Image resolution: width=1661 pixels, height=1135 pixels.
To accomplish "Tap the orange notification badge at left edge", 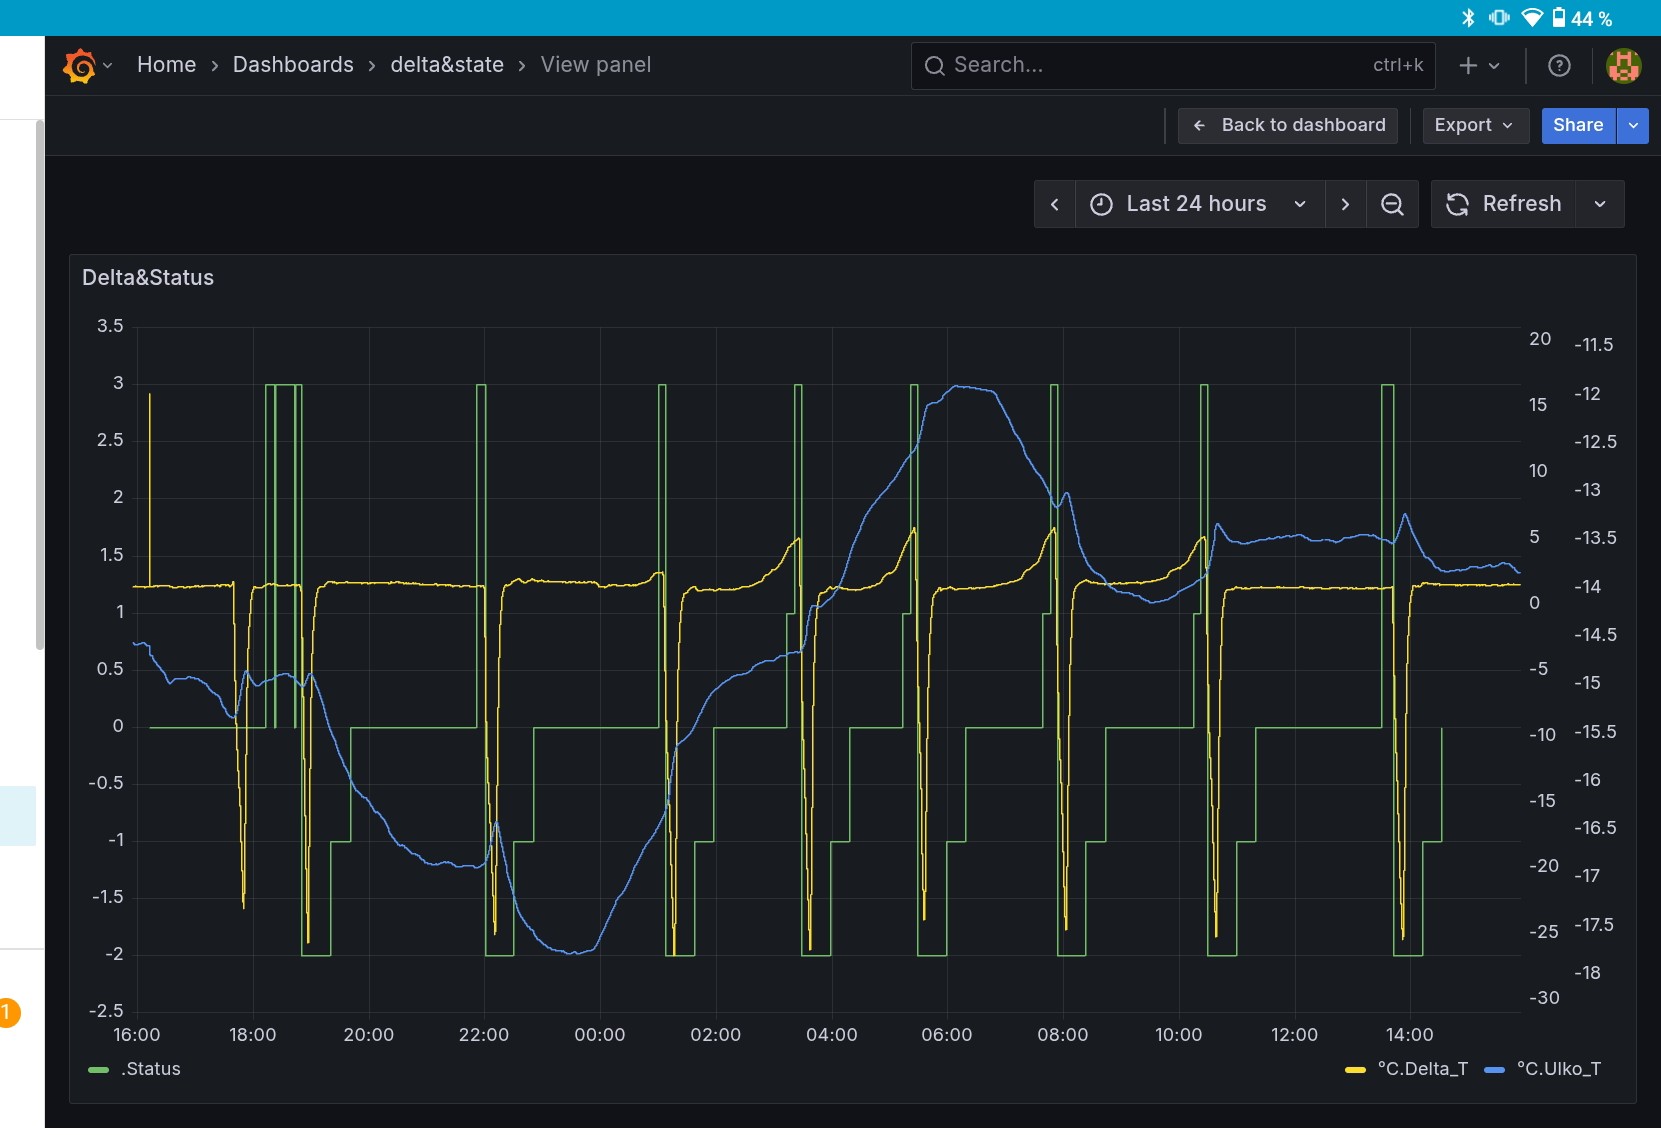I will (x=8, y=1012).
